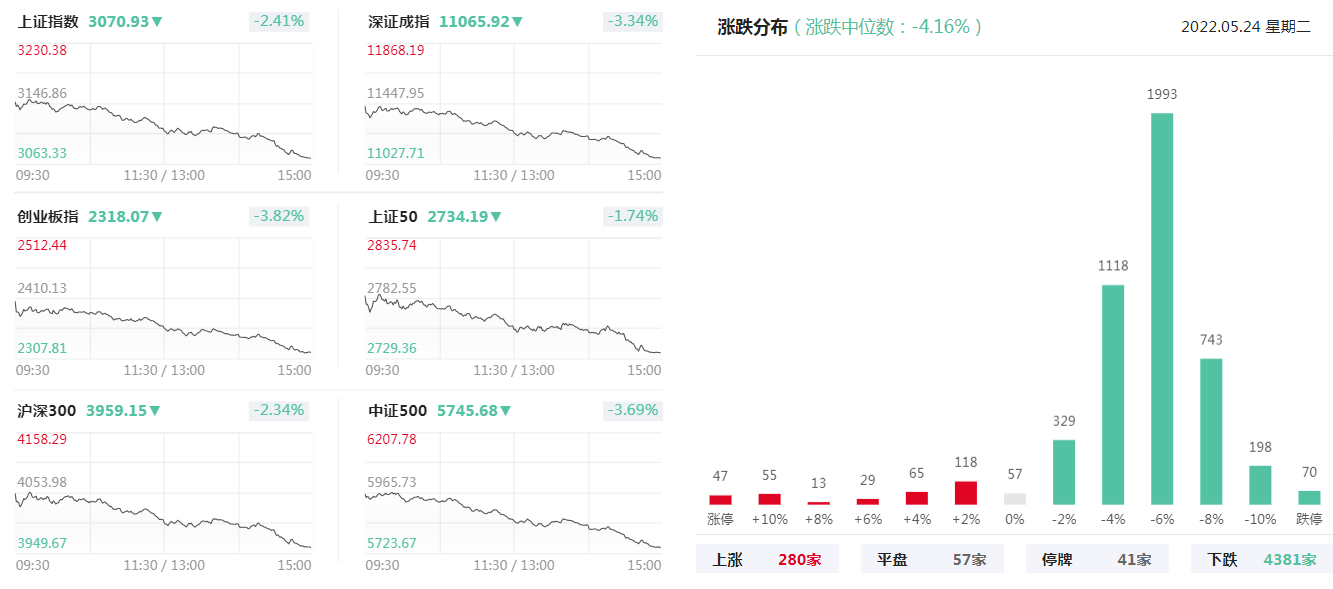Click the down arrow beside 上证指数 3070.93
This screenshot has height=589, width=1333.
157,21
